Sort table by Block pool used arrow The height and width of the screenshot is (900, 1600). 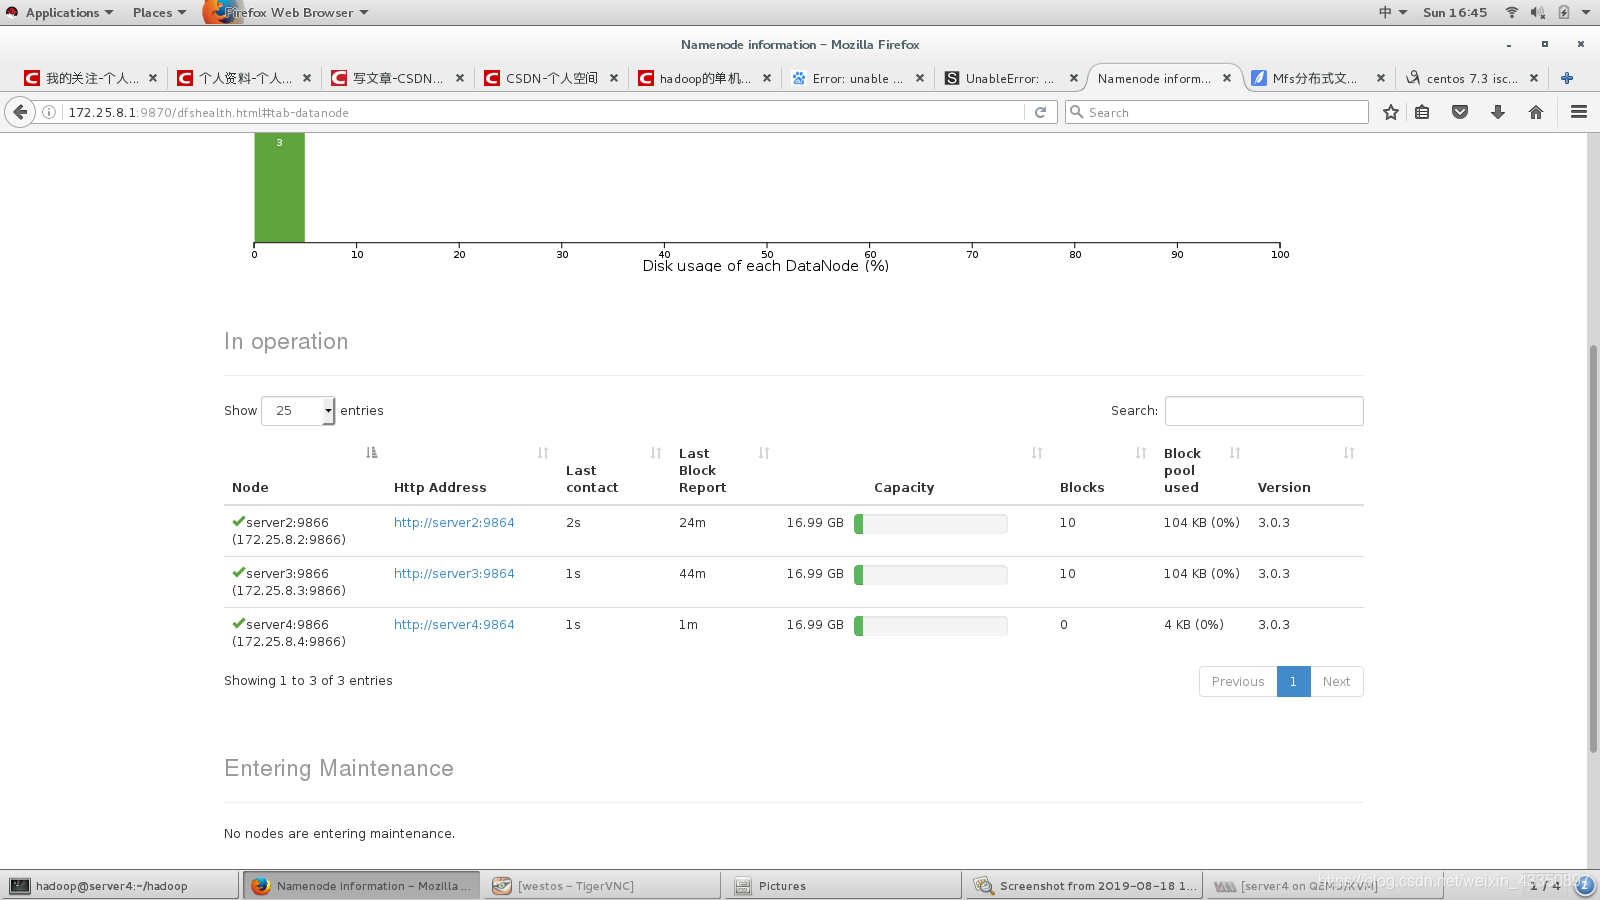pos(1235,453)
